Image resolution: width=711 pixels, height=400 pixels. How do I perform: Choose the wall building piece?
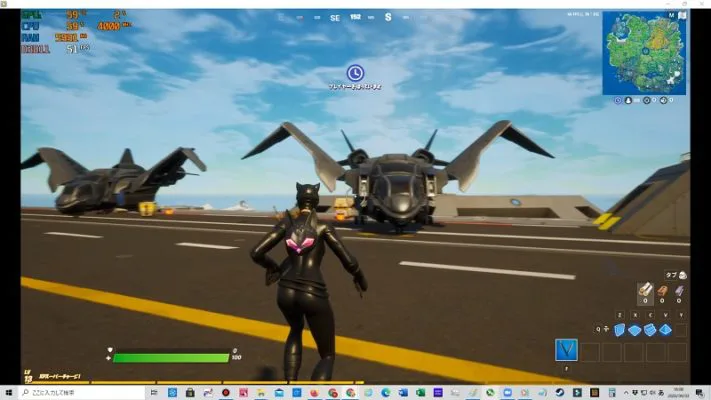pos(619,330)
